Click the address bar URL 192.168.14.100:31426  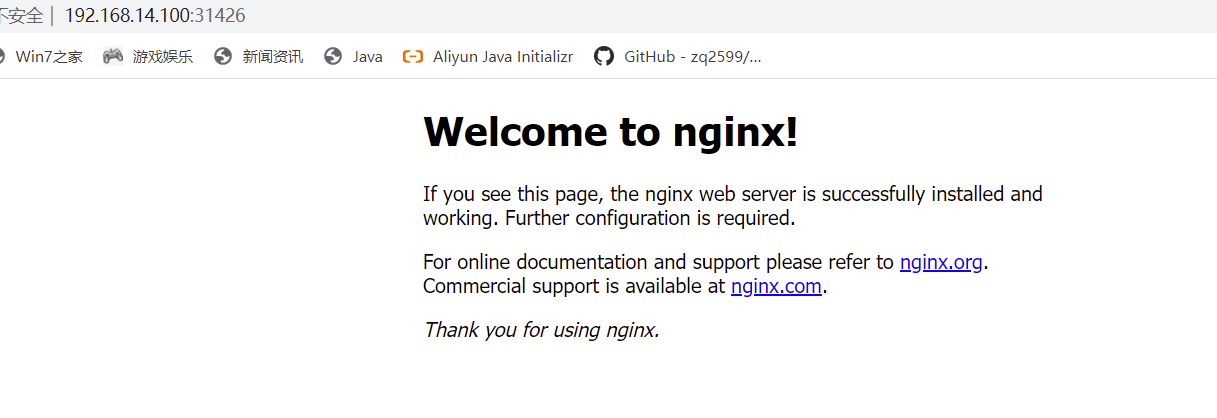click(155, 15)
